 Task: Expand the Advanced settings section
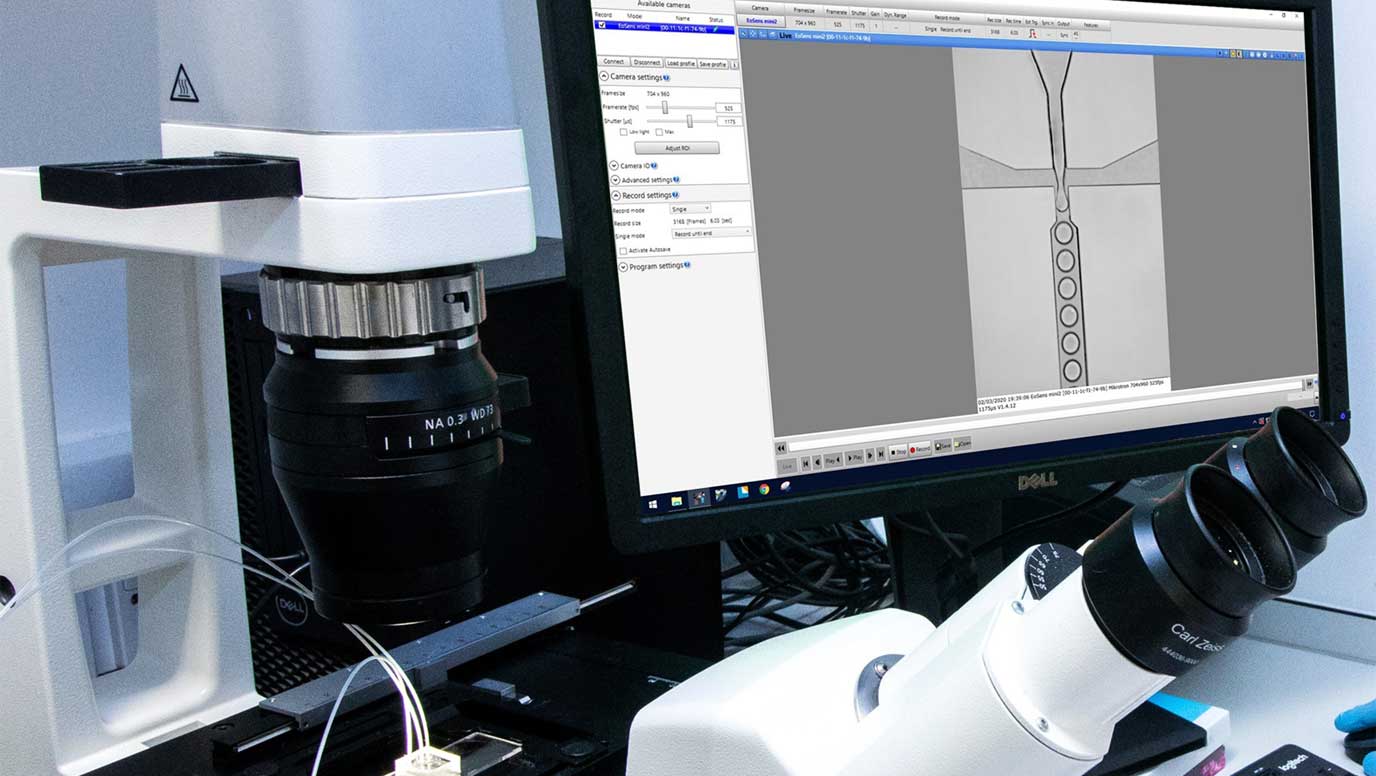pyautogui.click(x=615, y=180)
